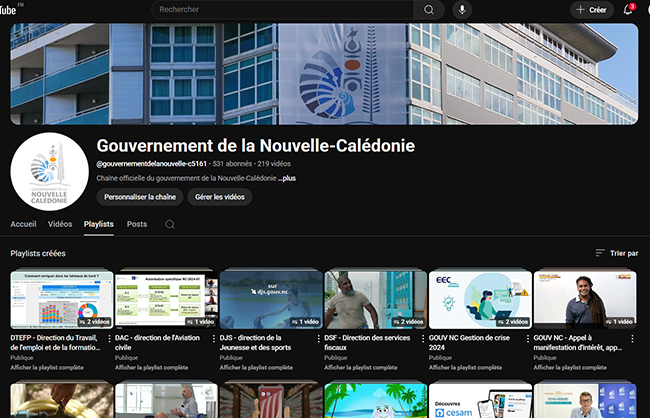Click DJS - direction de la Jeunesse title

tap(255, 343)
